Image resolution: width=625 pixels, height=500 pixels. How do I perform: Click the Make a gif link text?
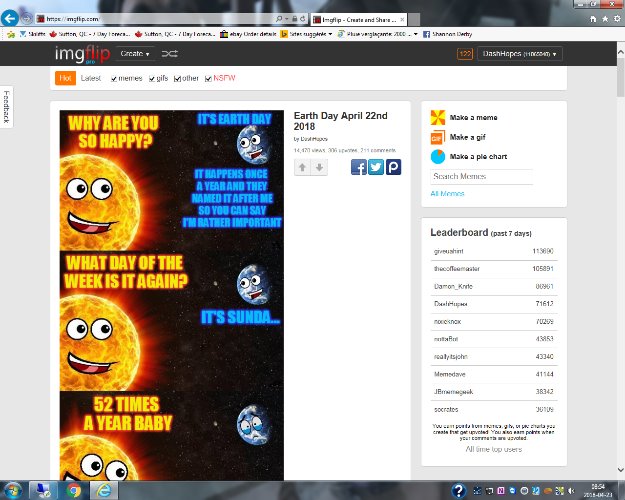468,137
